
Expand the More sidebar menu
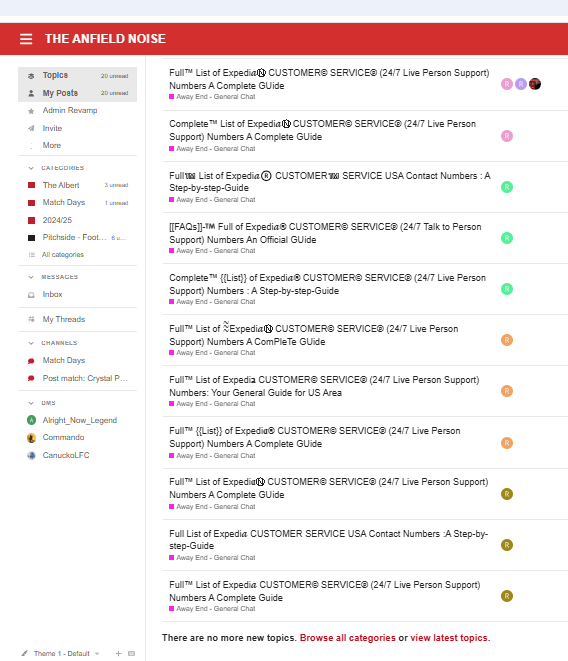click(x=52, y=145)
